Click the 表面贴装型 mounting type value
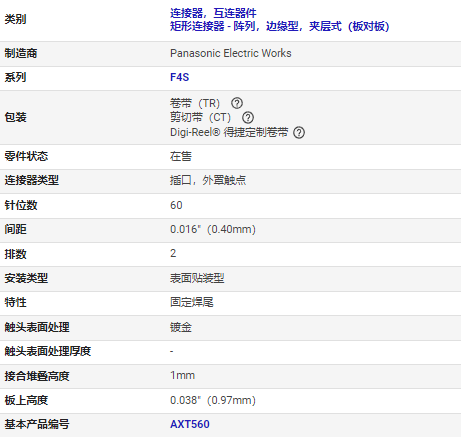 (x=197, y=278)
